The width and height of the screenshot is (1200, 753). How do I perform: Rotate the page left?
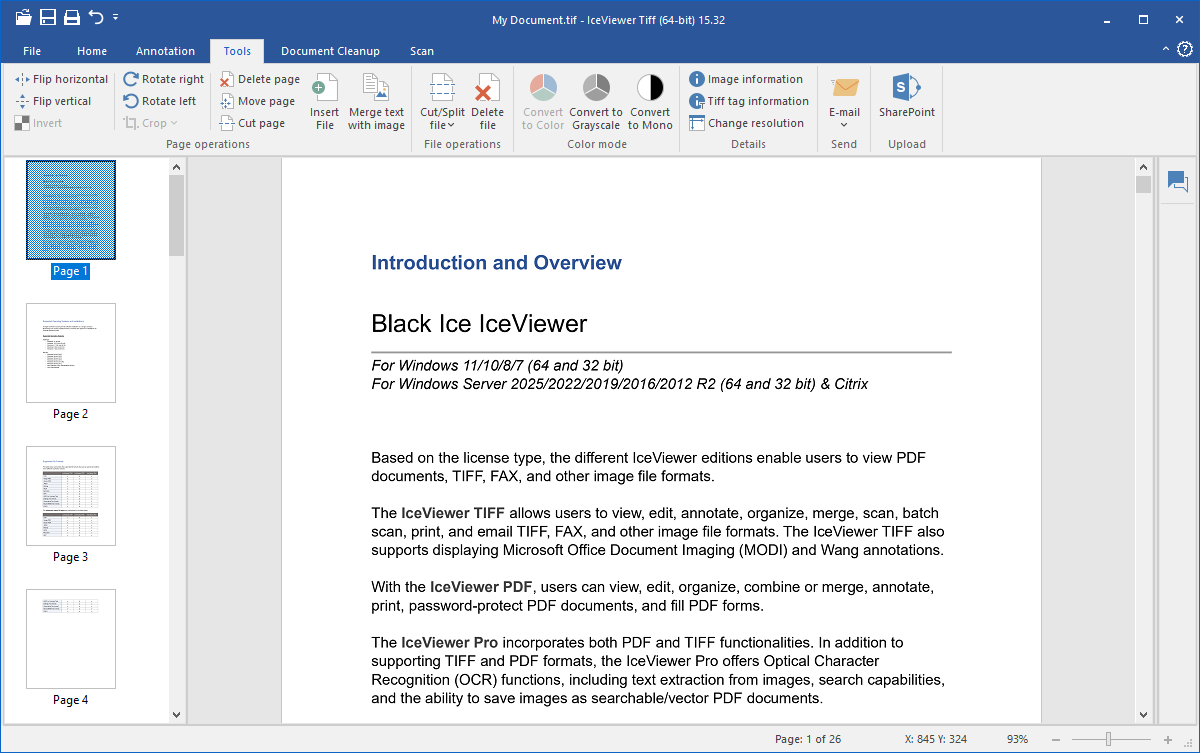coord(160,101)
